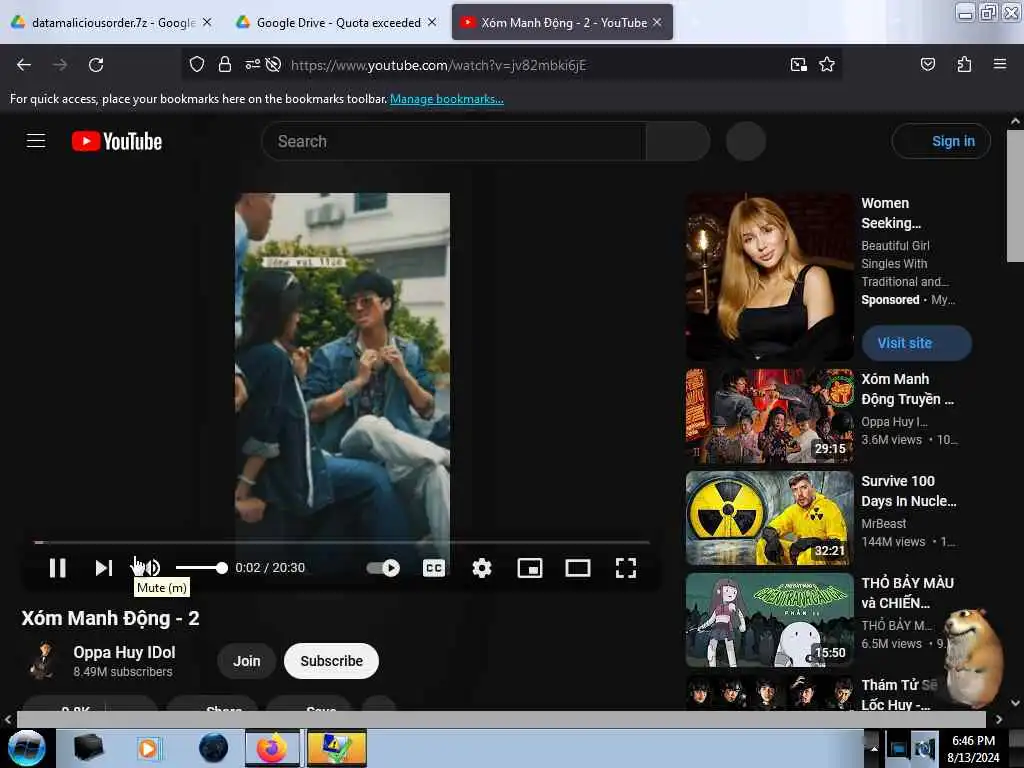This screenshot has width=1024, height=768.
Task: Close the datamaliciousorder.7z tab
Action: click(x=207, y=22)
